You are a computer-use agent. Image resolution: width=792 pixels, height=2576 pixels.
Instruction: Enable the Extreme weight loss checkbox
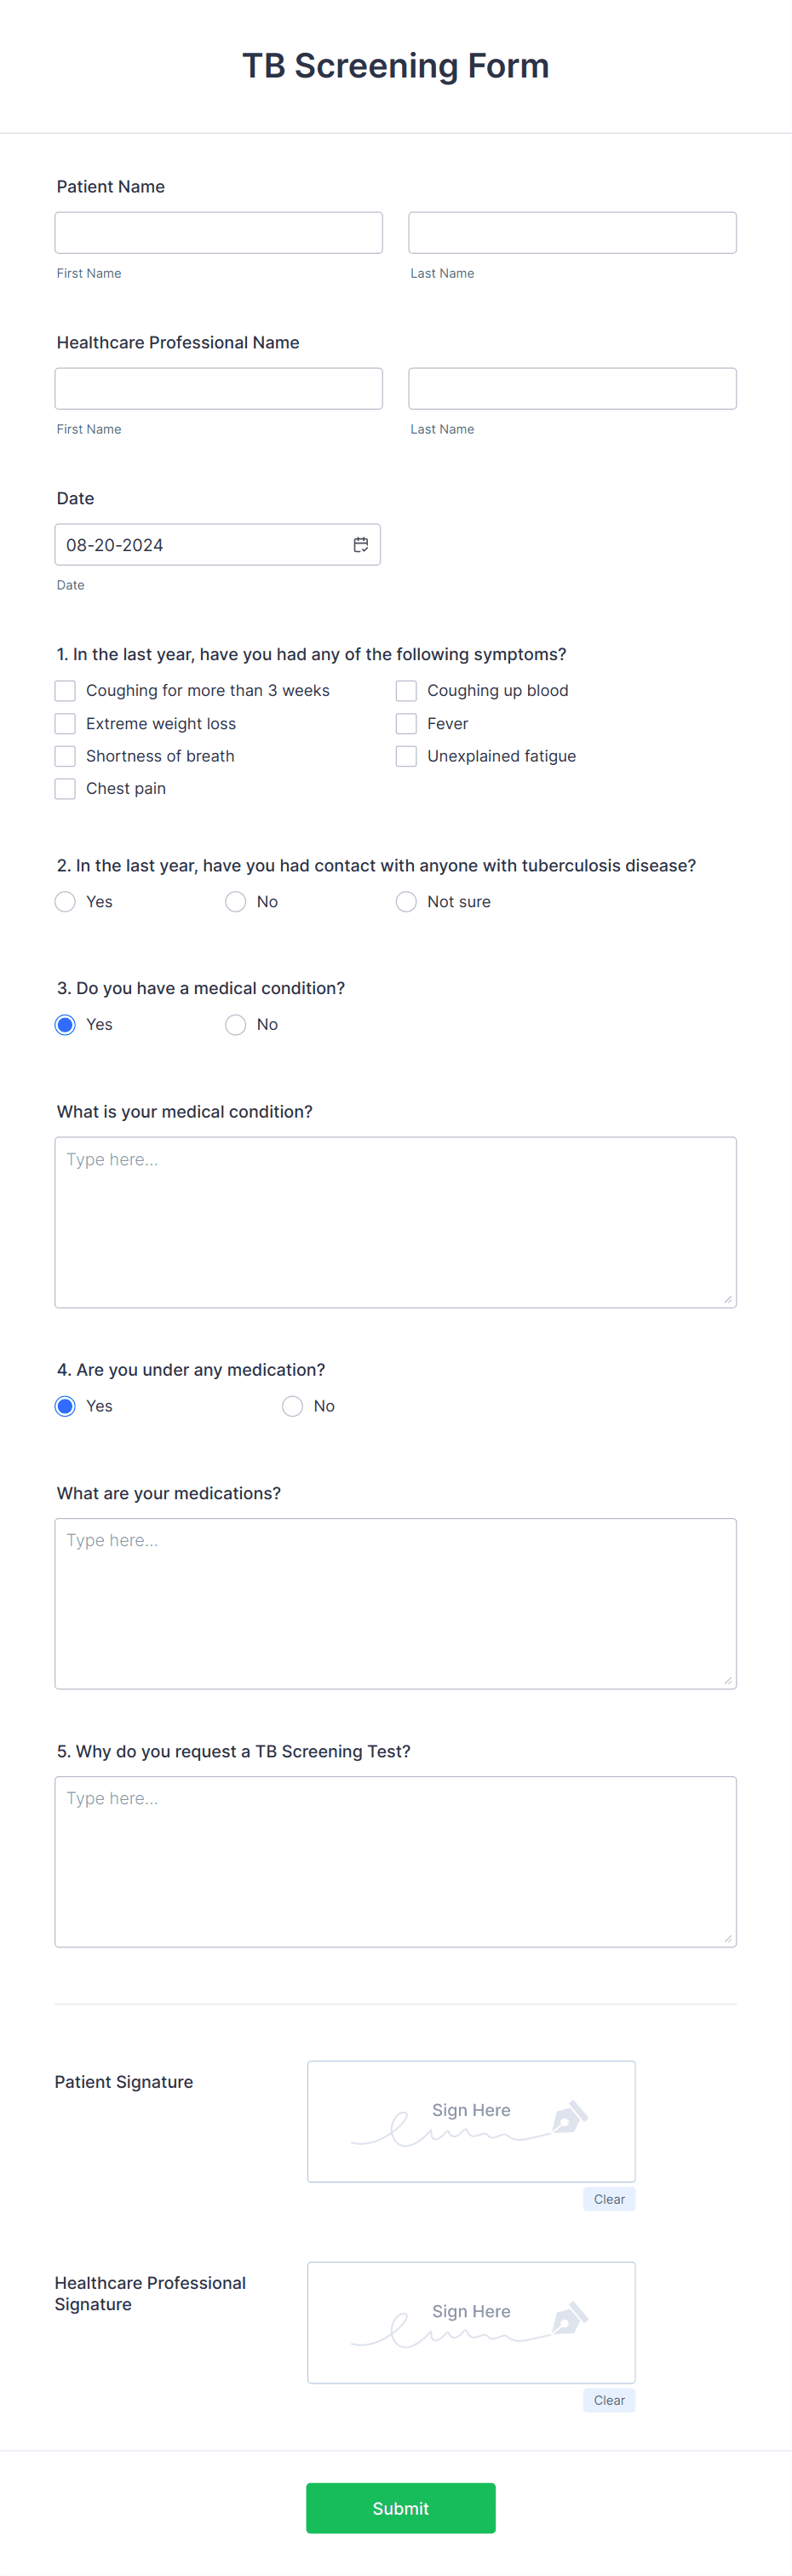pos(65,723)
